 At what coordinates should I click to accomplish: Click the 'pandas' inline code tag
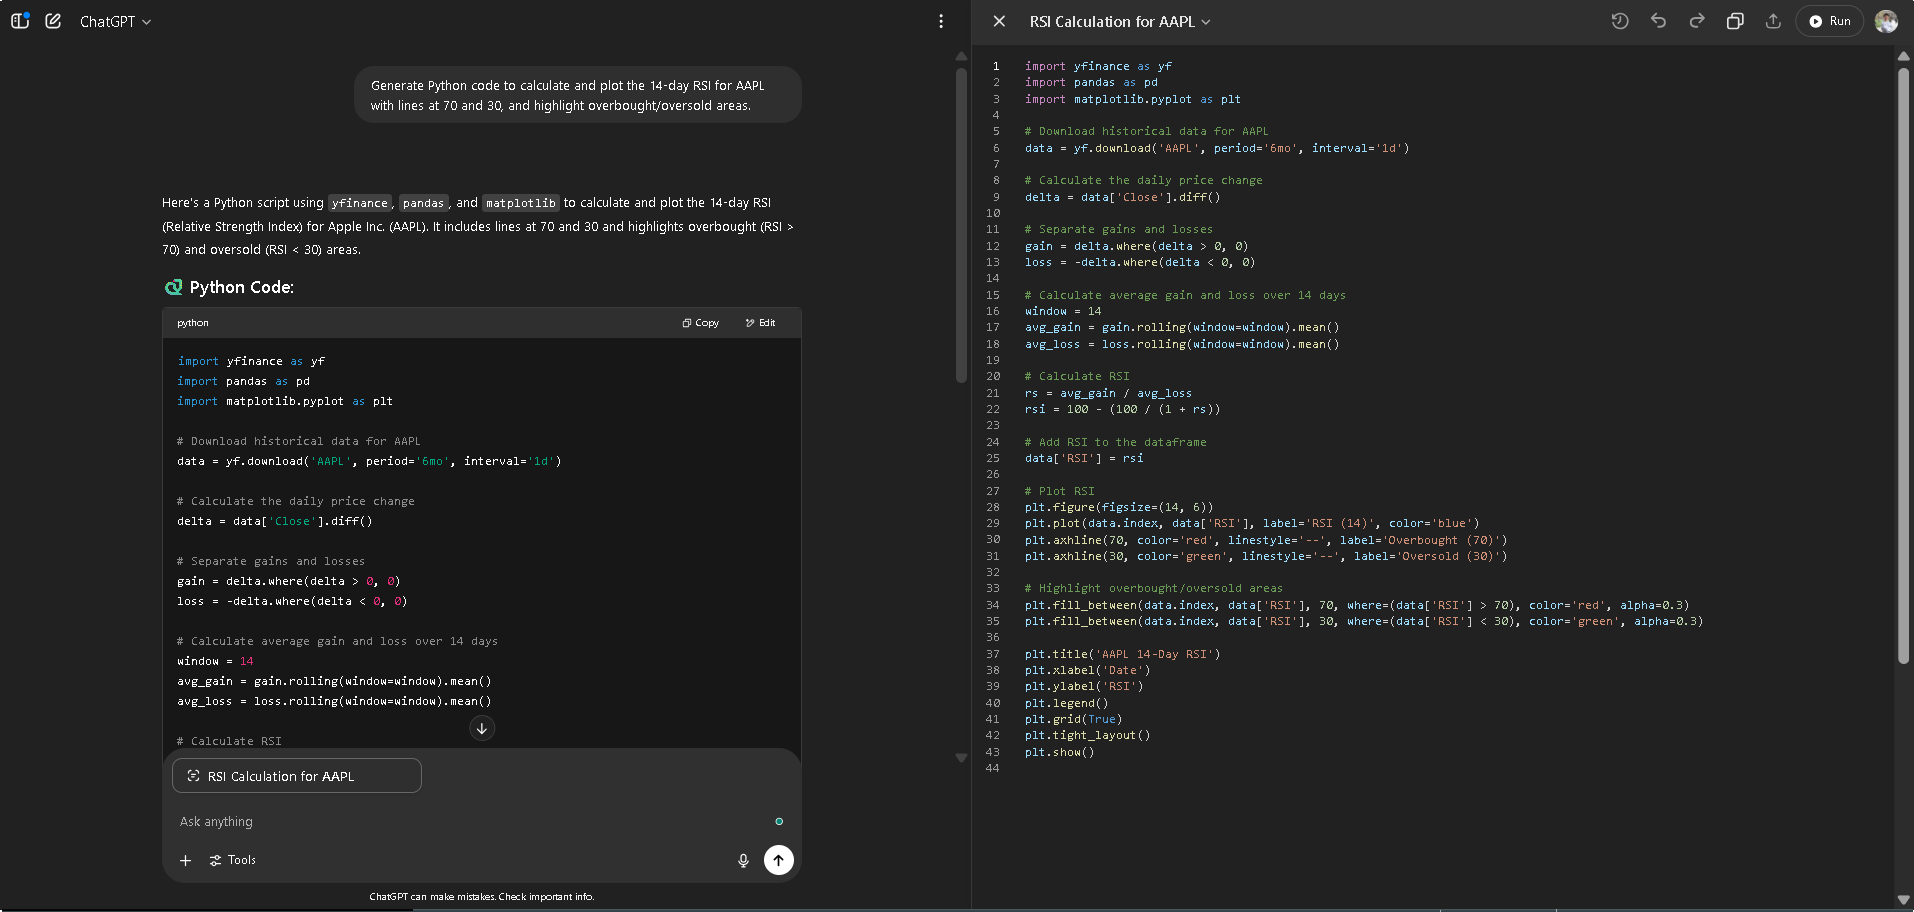click(423, 203)
